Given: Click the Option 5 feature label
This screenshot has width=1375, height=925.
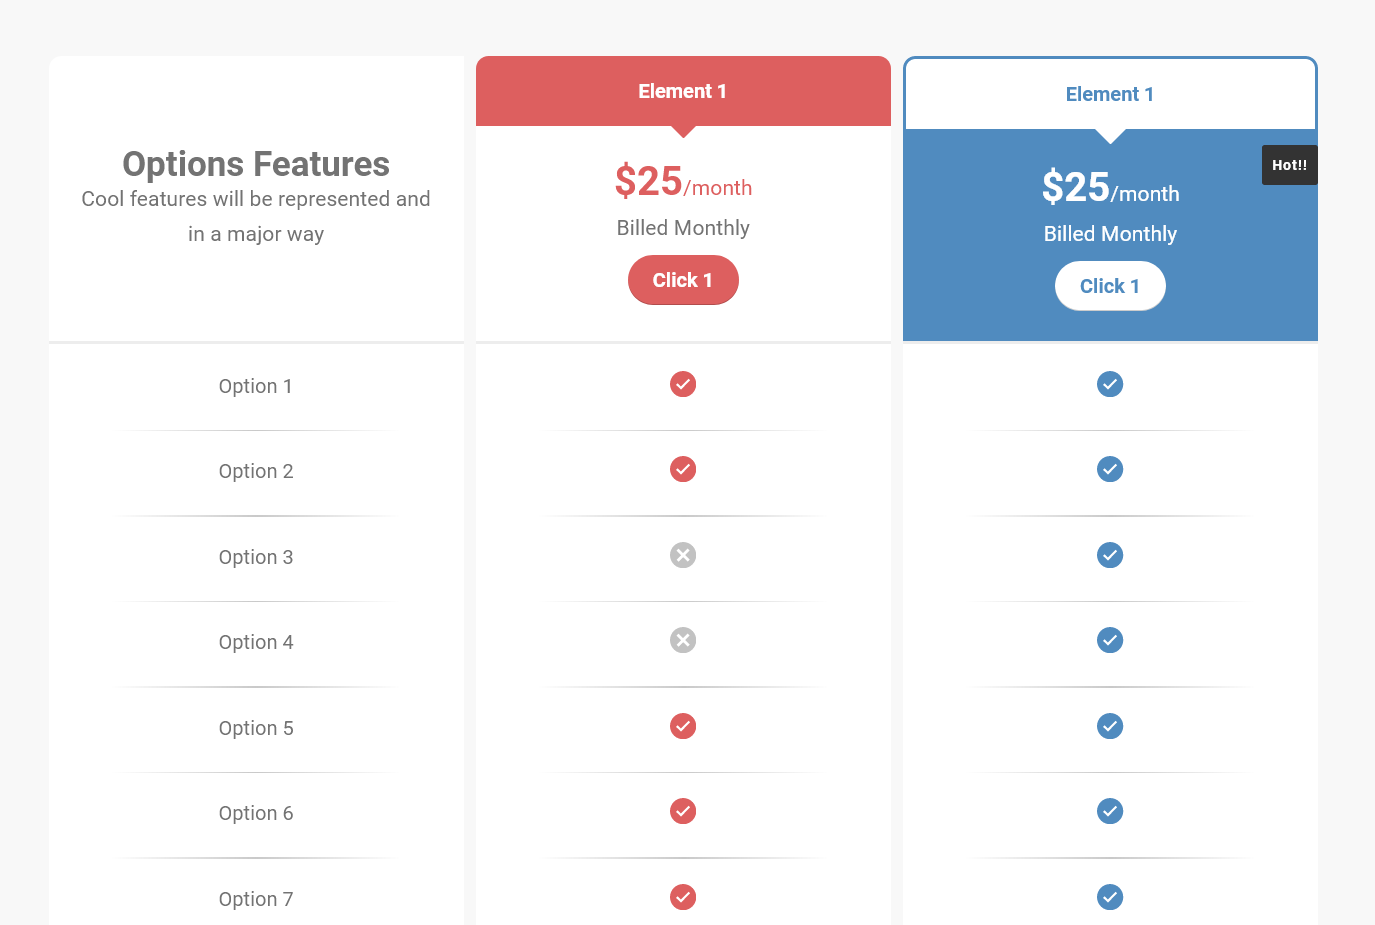Looking at the screenshot, I should point(256,728).
